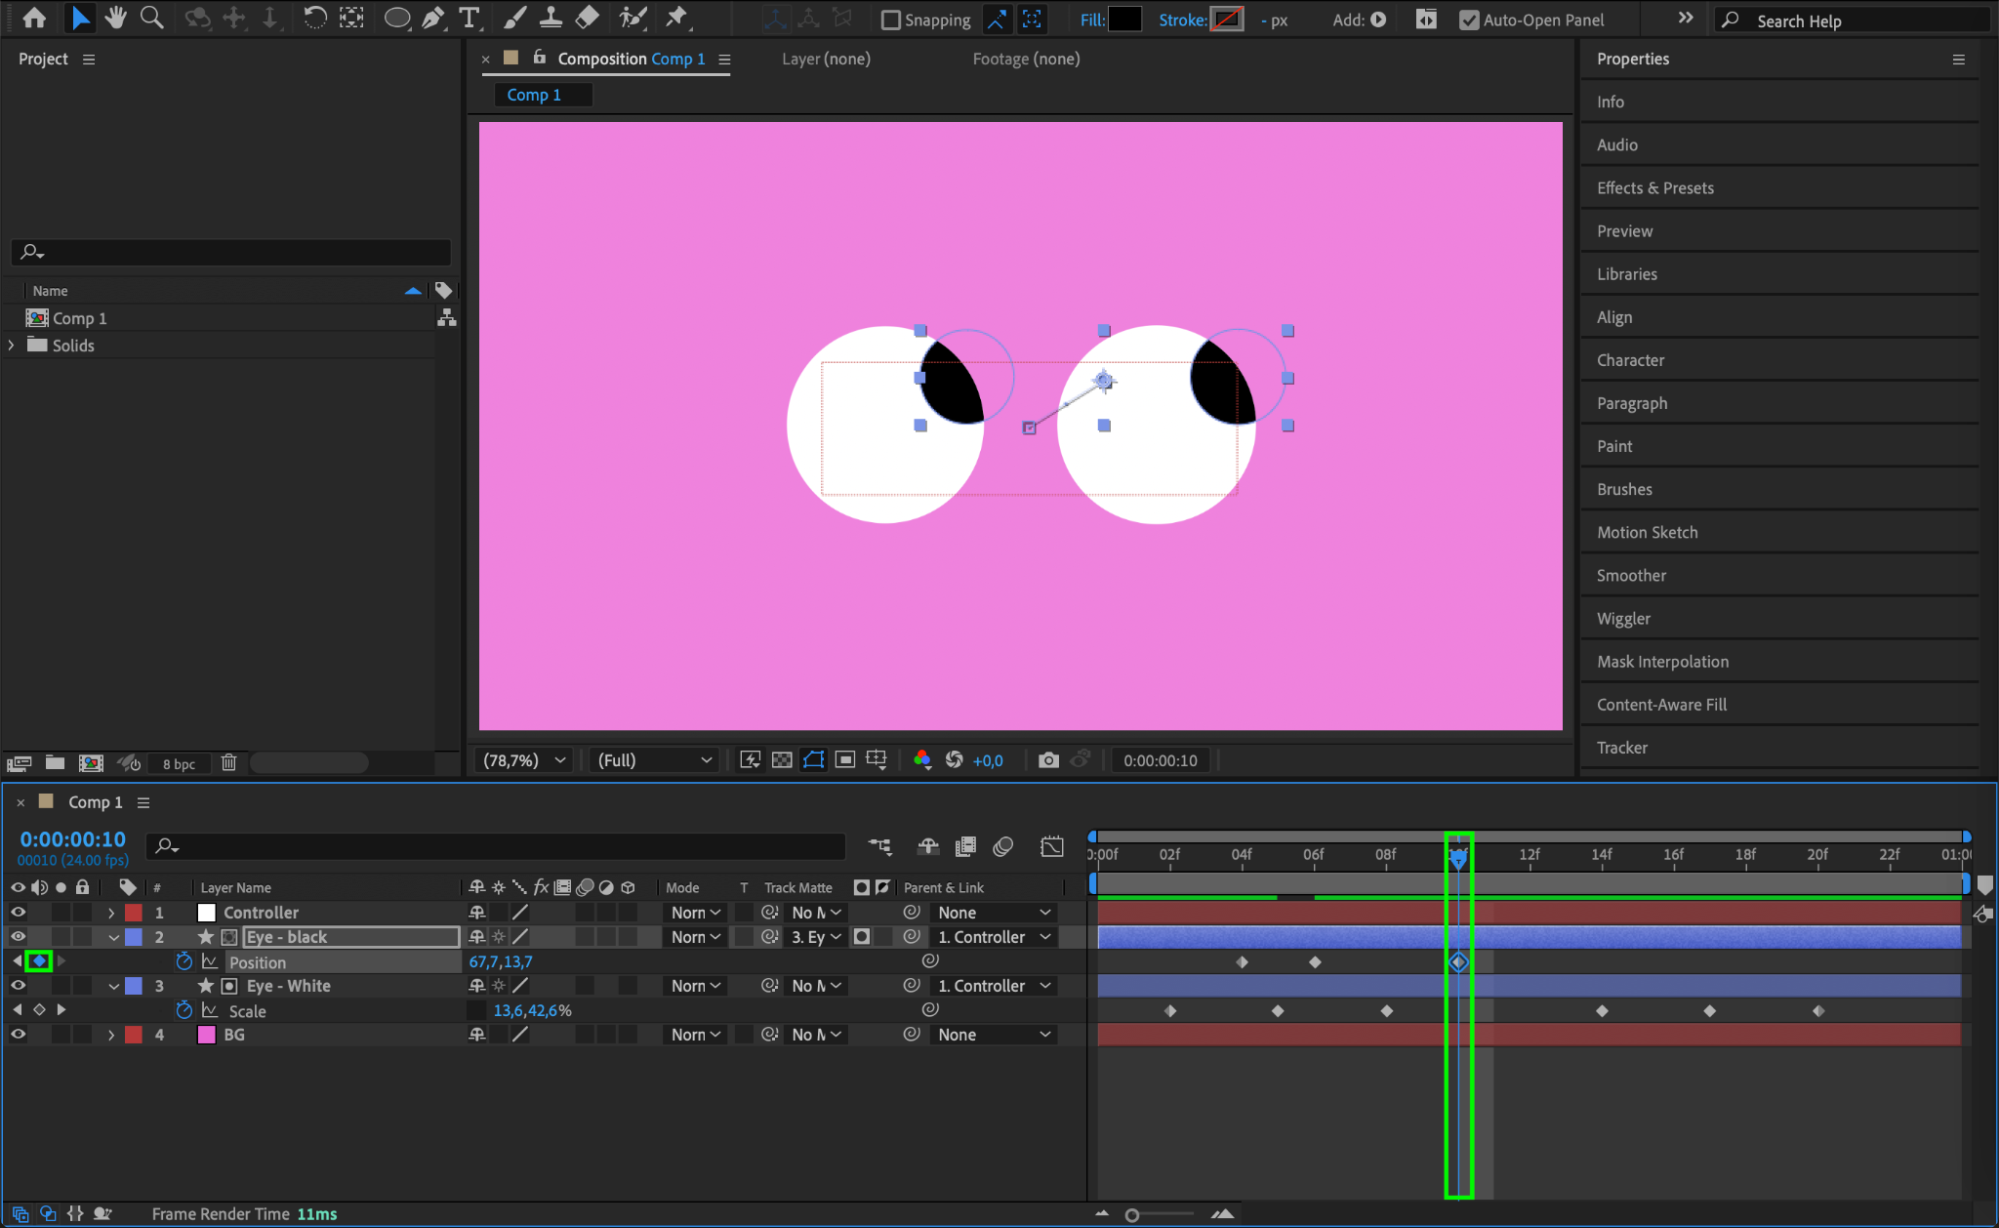Select the Zoom tool

tap(152, 17)
